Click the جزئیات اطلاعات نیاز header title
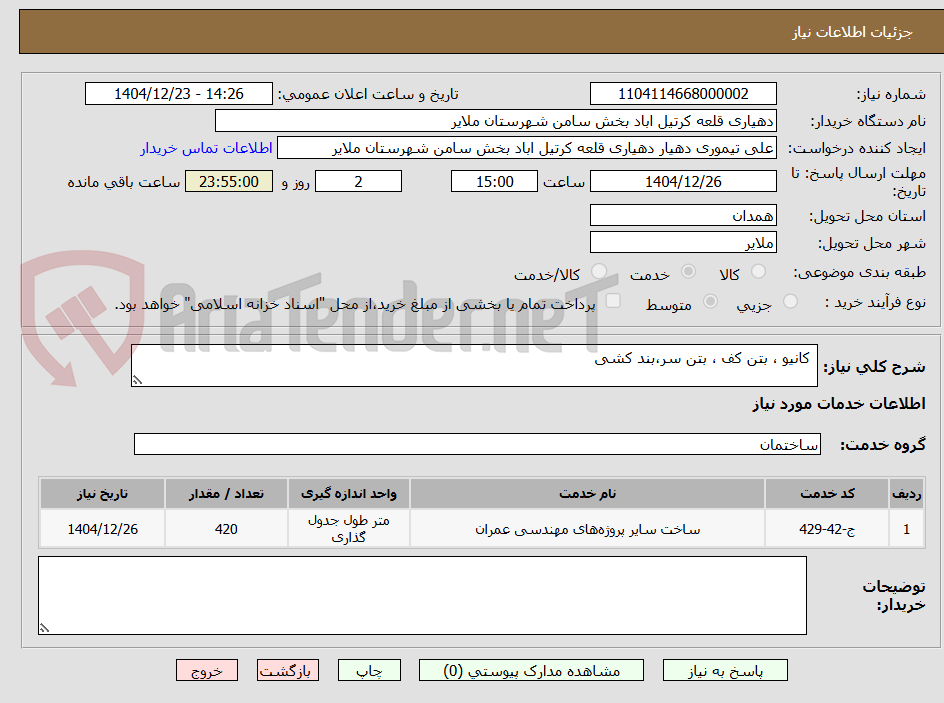This screenshot has height=703, width=944. 852,32
